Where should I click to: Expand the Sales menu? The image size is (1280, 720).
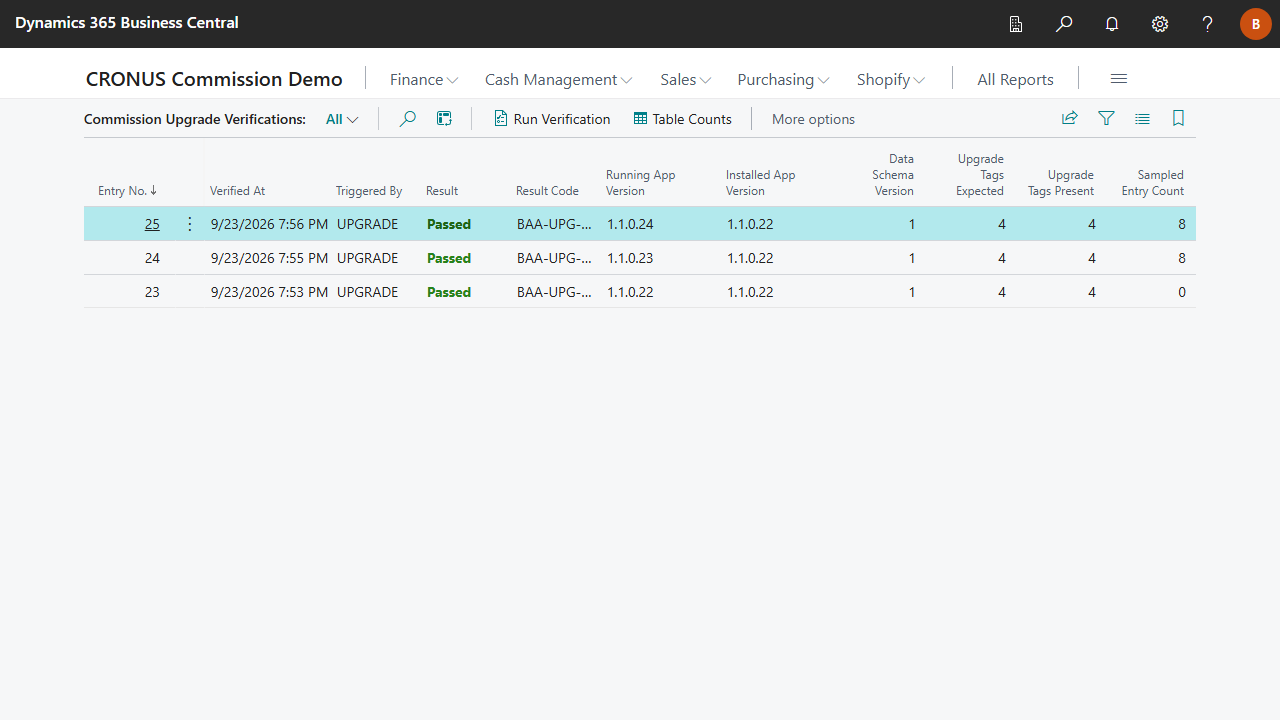point(685,79)
